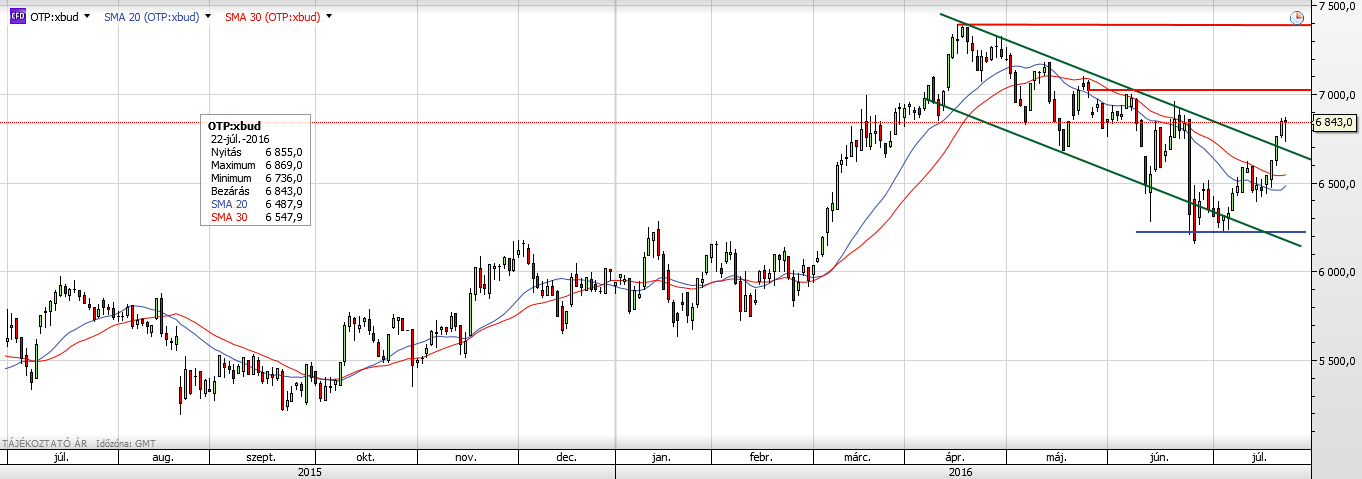Click the febr. month on time axis
This screenshot has height=479, width=1362.
point(760,457)
